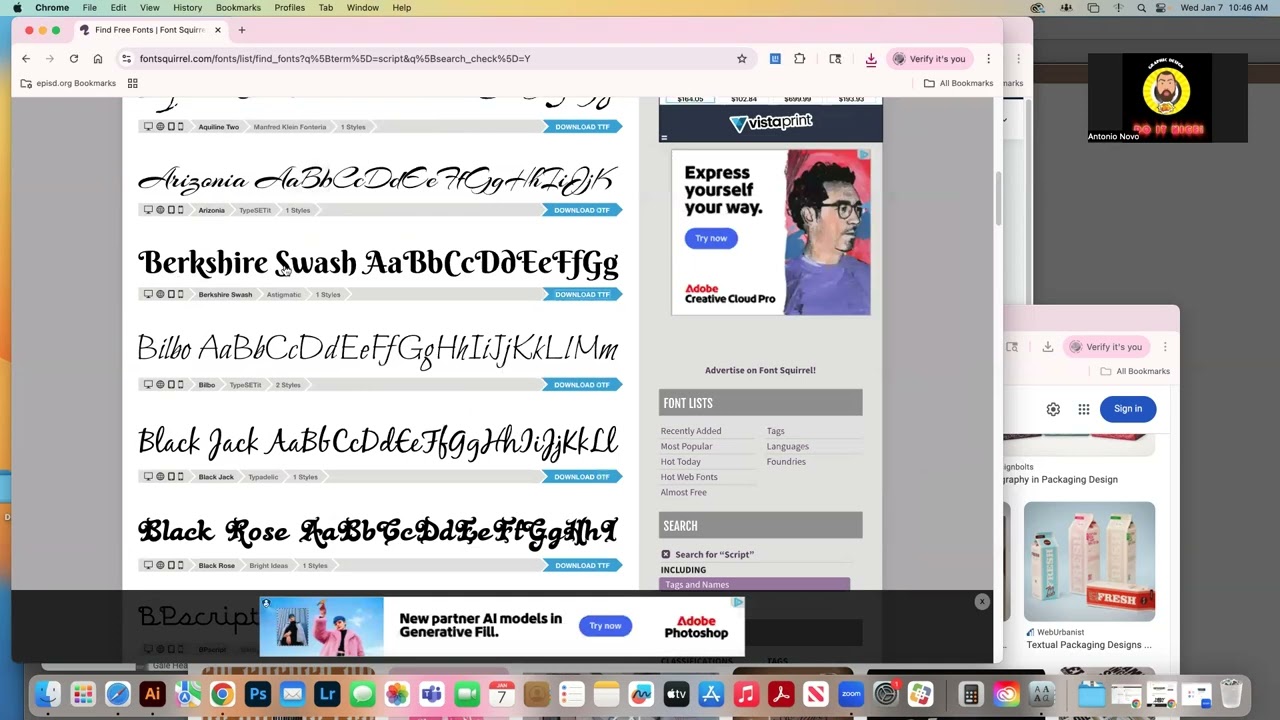Image resolution: width=1280 pixels, height=720 pixels.
Task: Click the Typadelic foundry link
Action: 263,477
